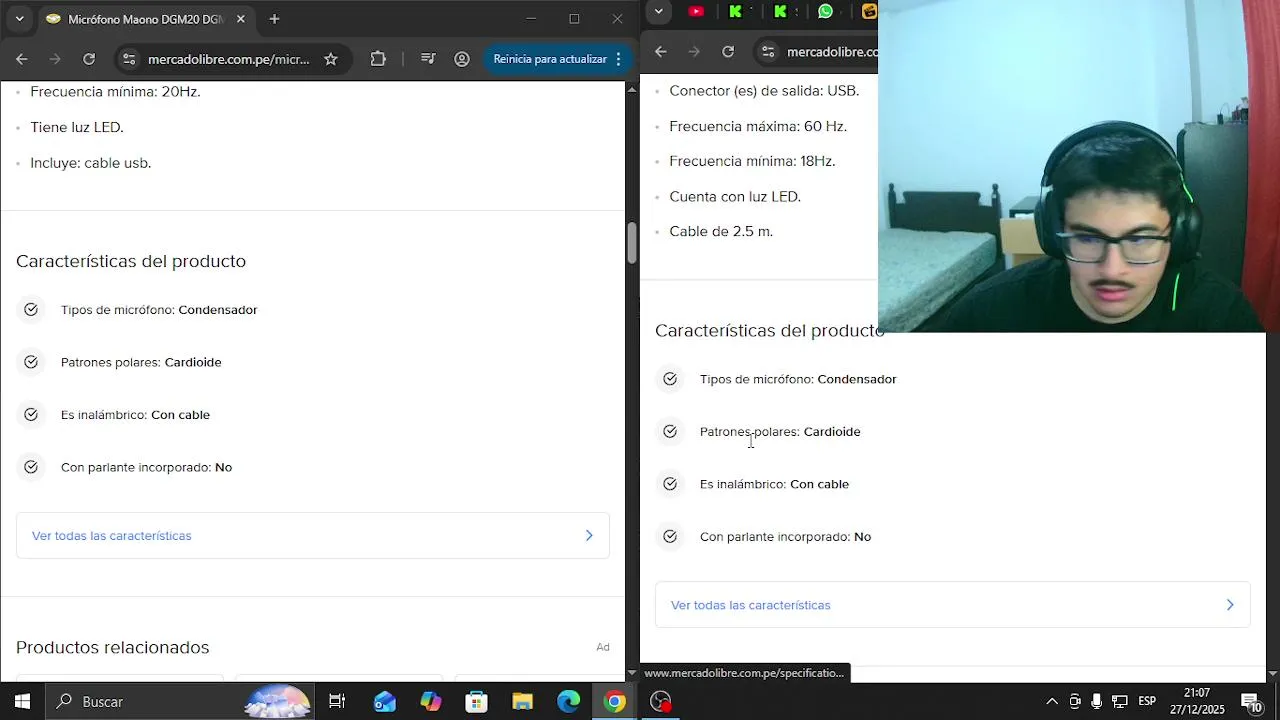1280x720 pixels.
Task: Go back in the right browser window
Action: [x=661, y=52]
